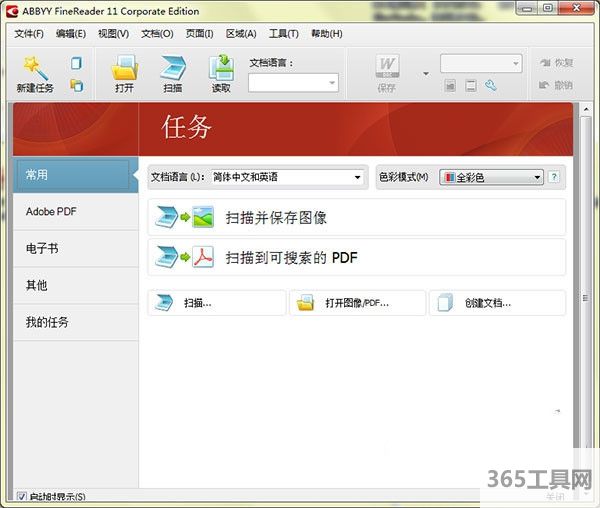Click the Save to Word icon (保存)
Viewport: 600px width, 508px height.
387,66
